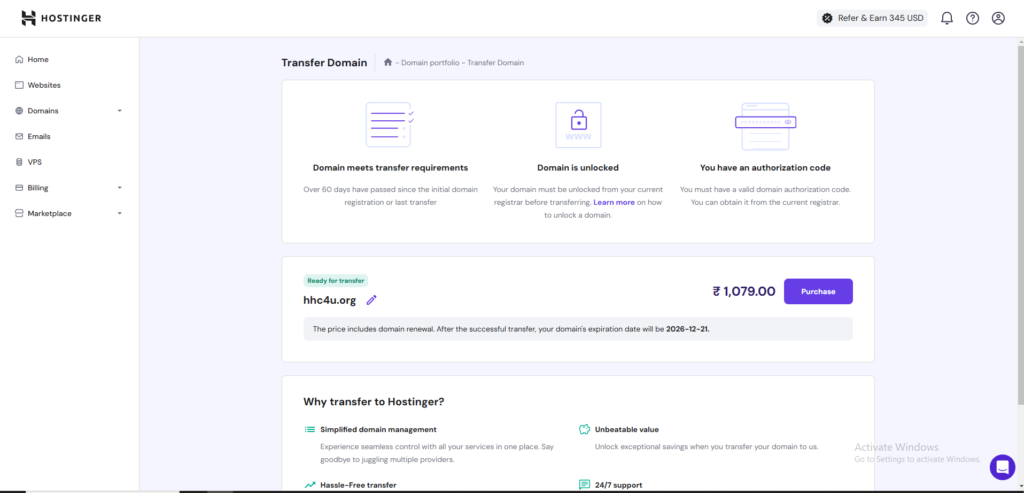
Task: Click the 2026-12-21 expiration date
Action: [x=688, y=329]
